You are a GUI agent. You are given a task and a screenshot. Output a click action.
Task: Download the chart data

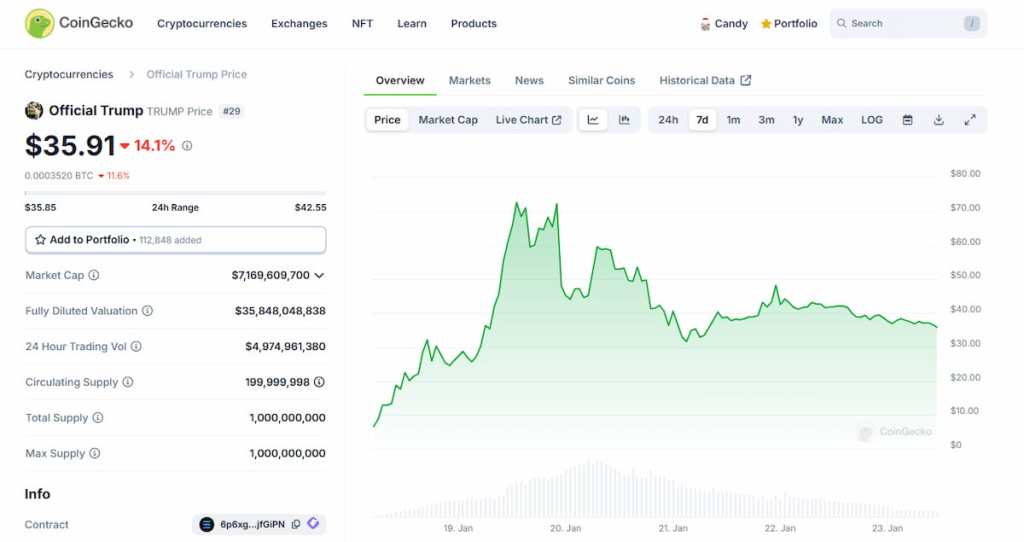click(x=938, y=120)
